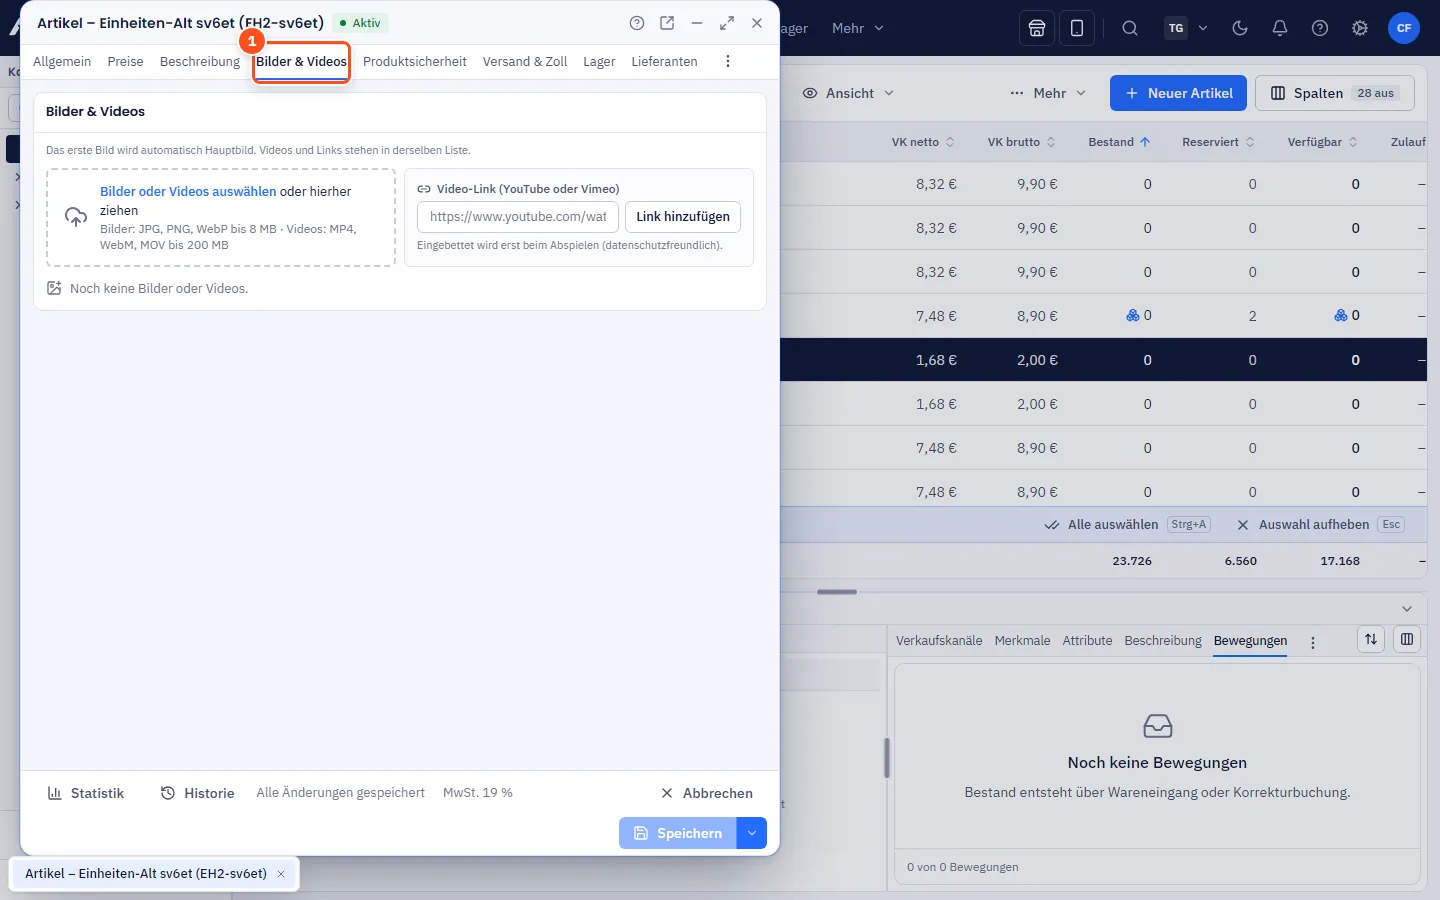This screenshot has height=900, width=1440.
Task: Click the upload cloud icon
Action: 76,217
